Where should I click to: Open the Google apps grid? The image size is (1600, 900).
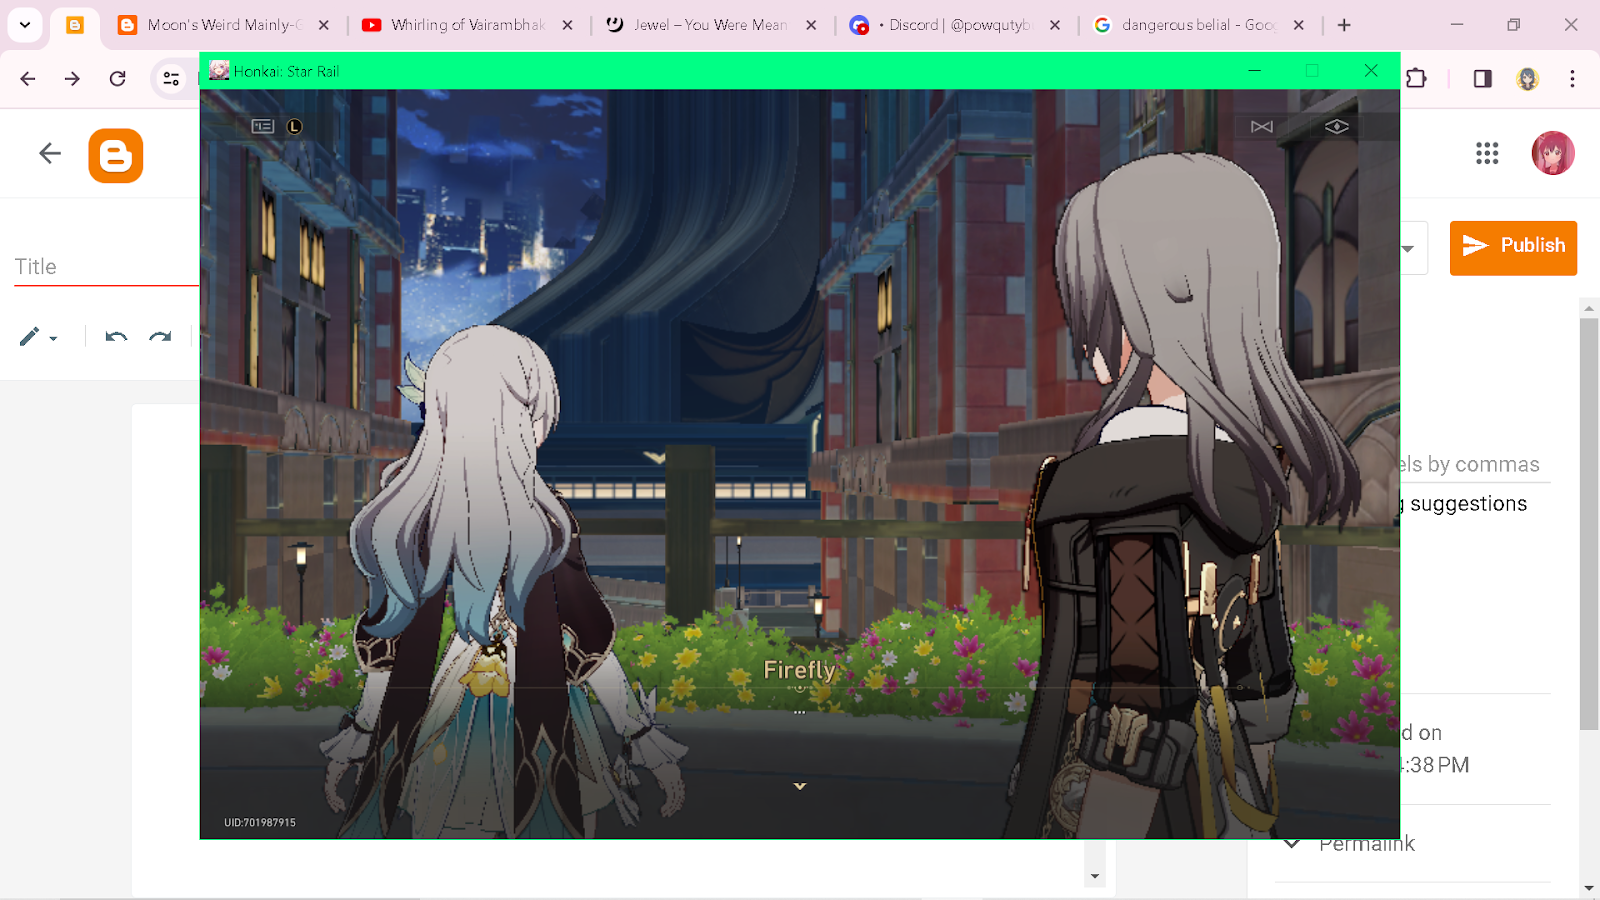[1487, 153]
